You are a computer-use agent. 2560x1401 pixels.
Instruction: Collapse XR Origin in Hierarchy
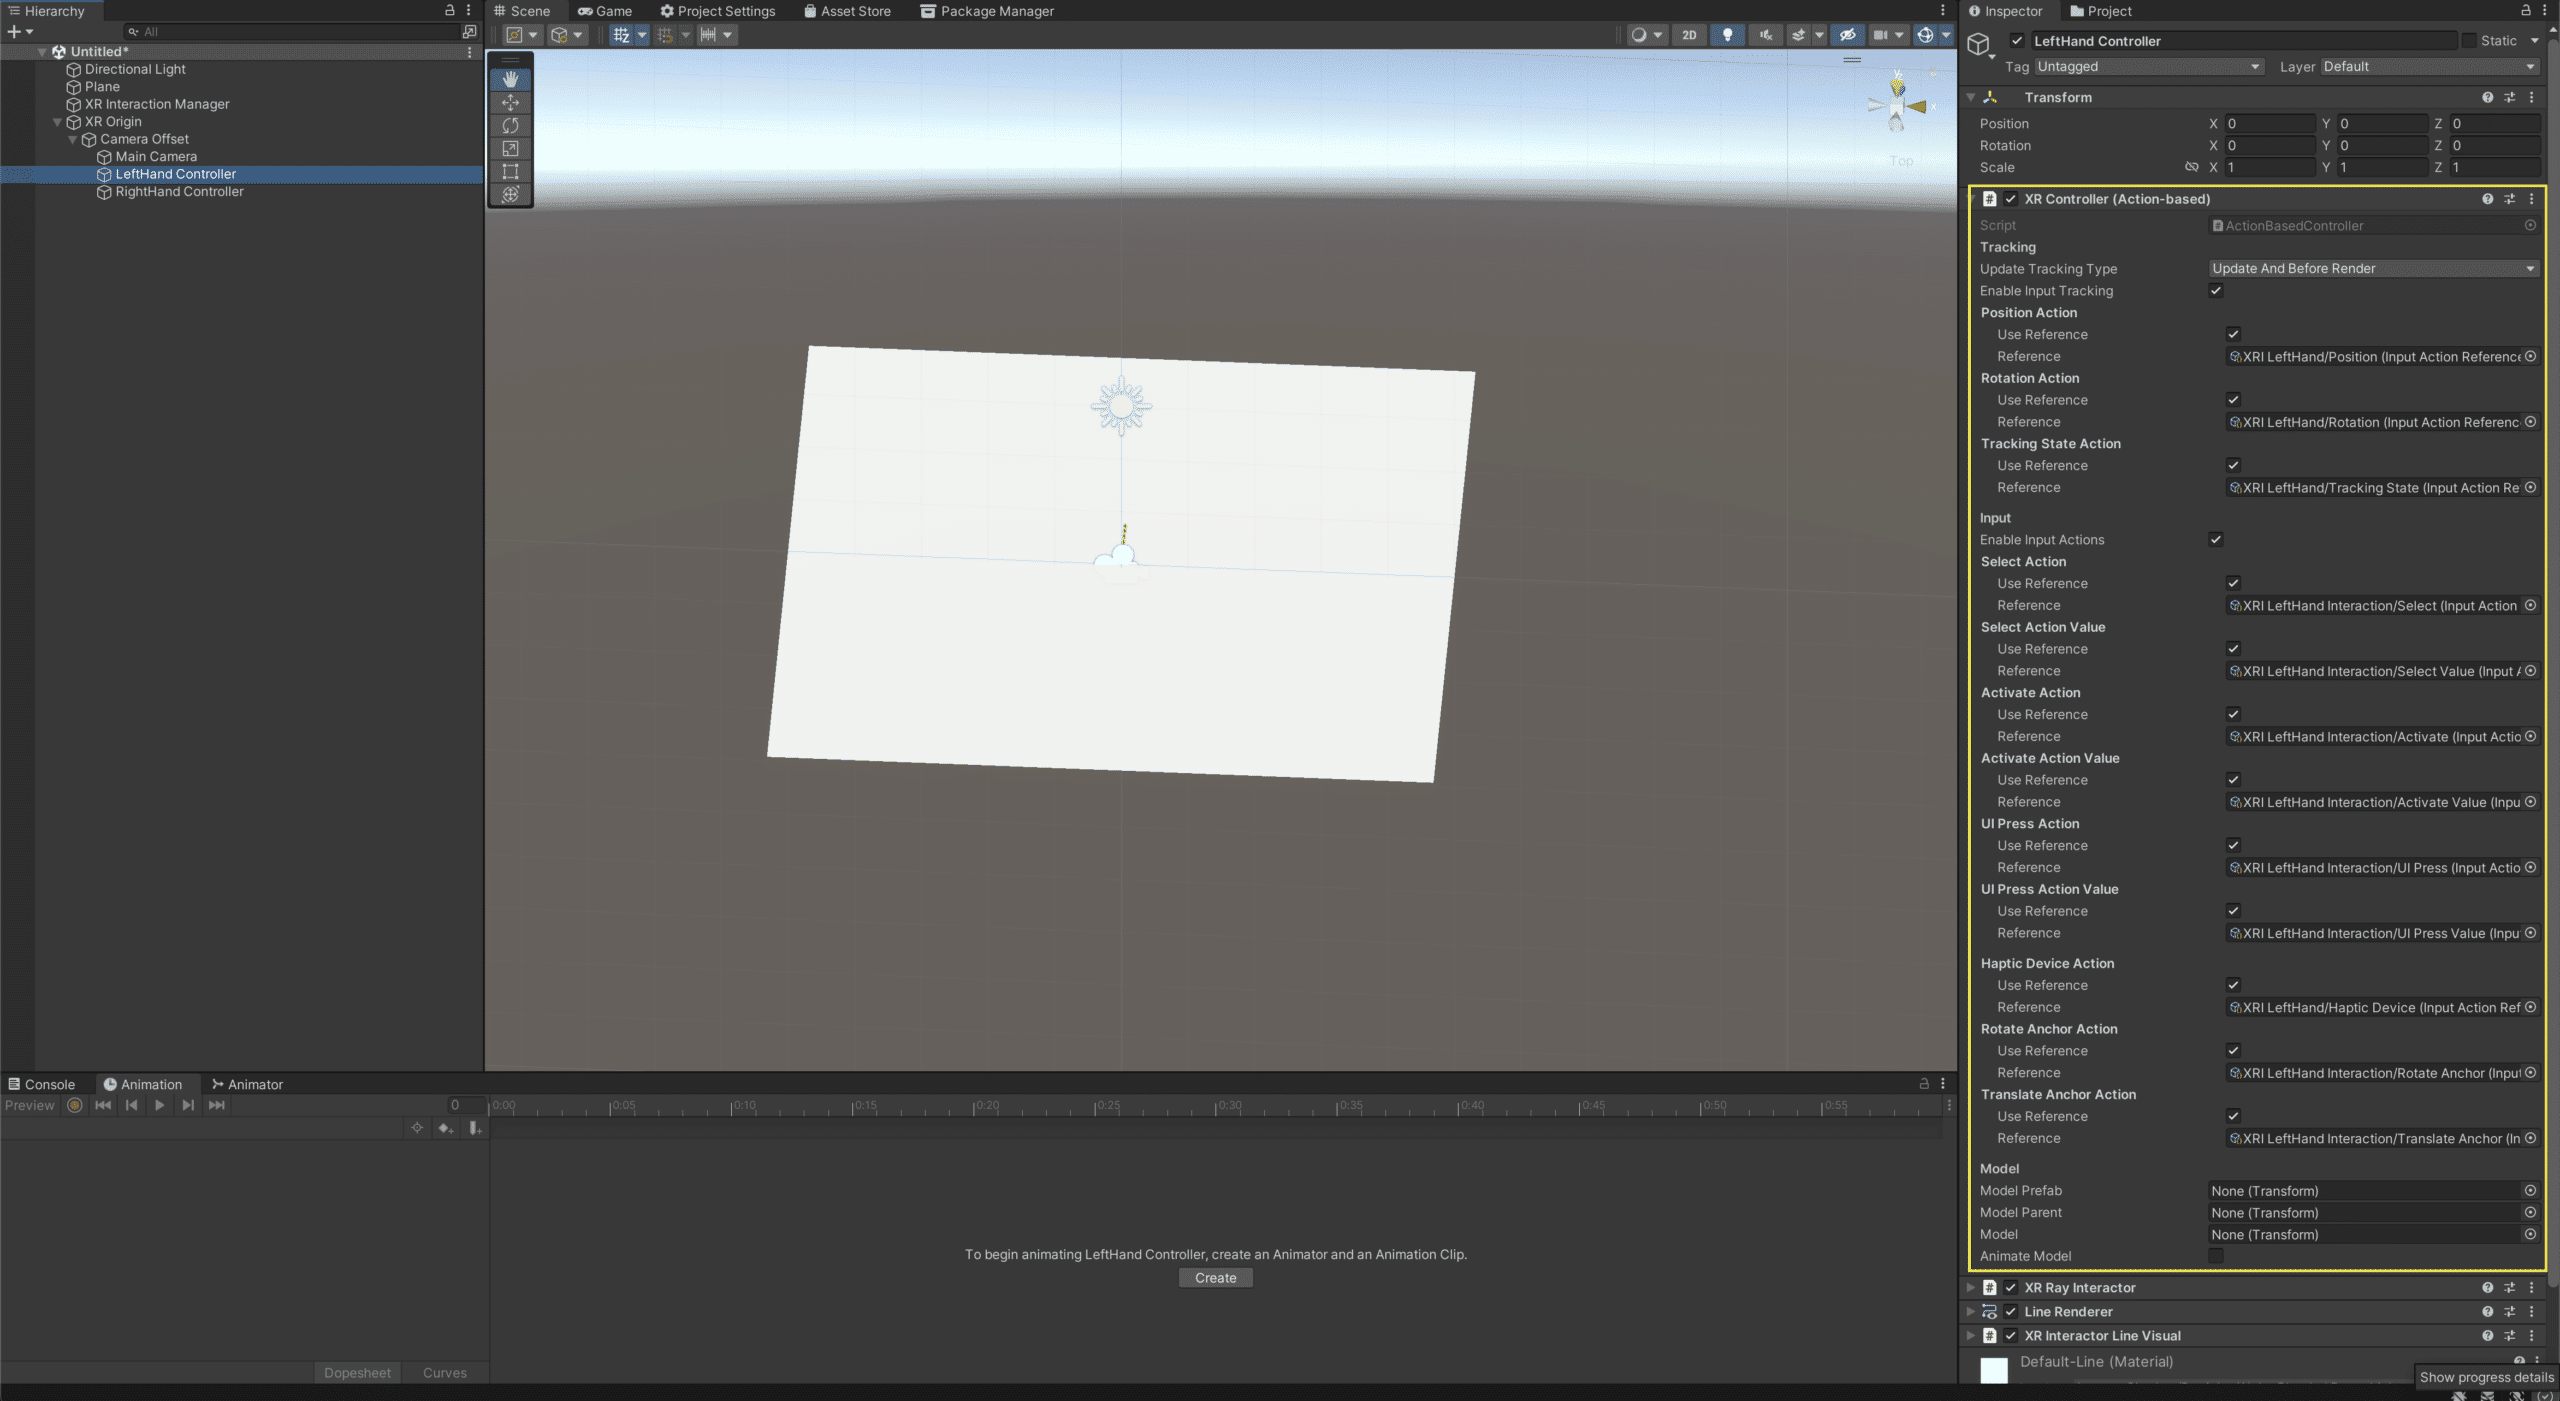(57, 122)
